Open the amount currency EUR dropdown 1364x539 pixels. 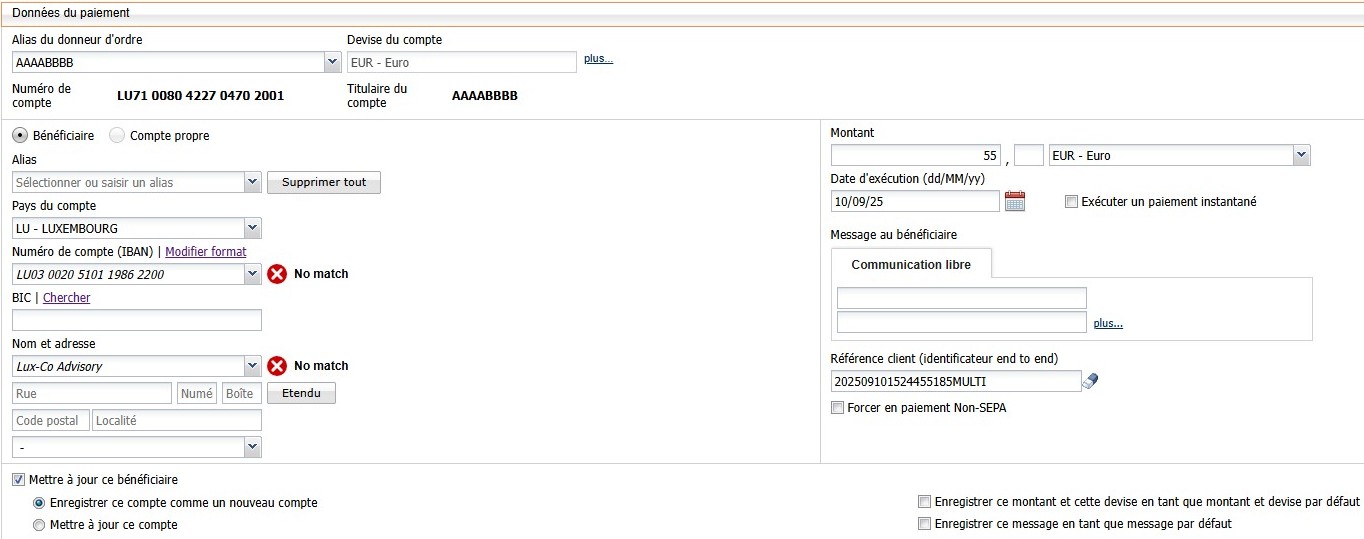[1301, 155]
